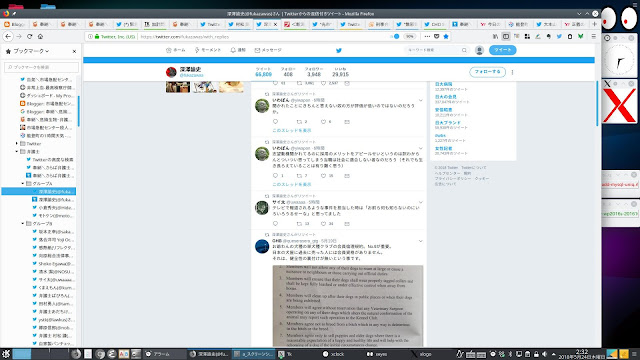Click the blue Twitter extension toolbar icon

click(559, 36)
